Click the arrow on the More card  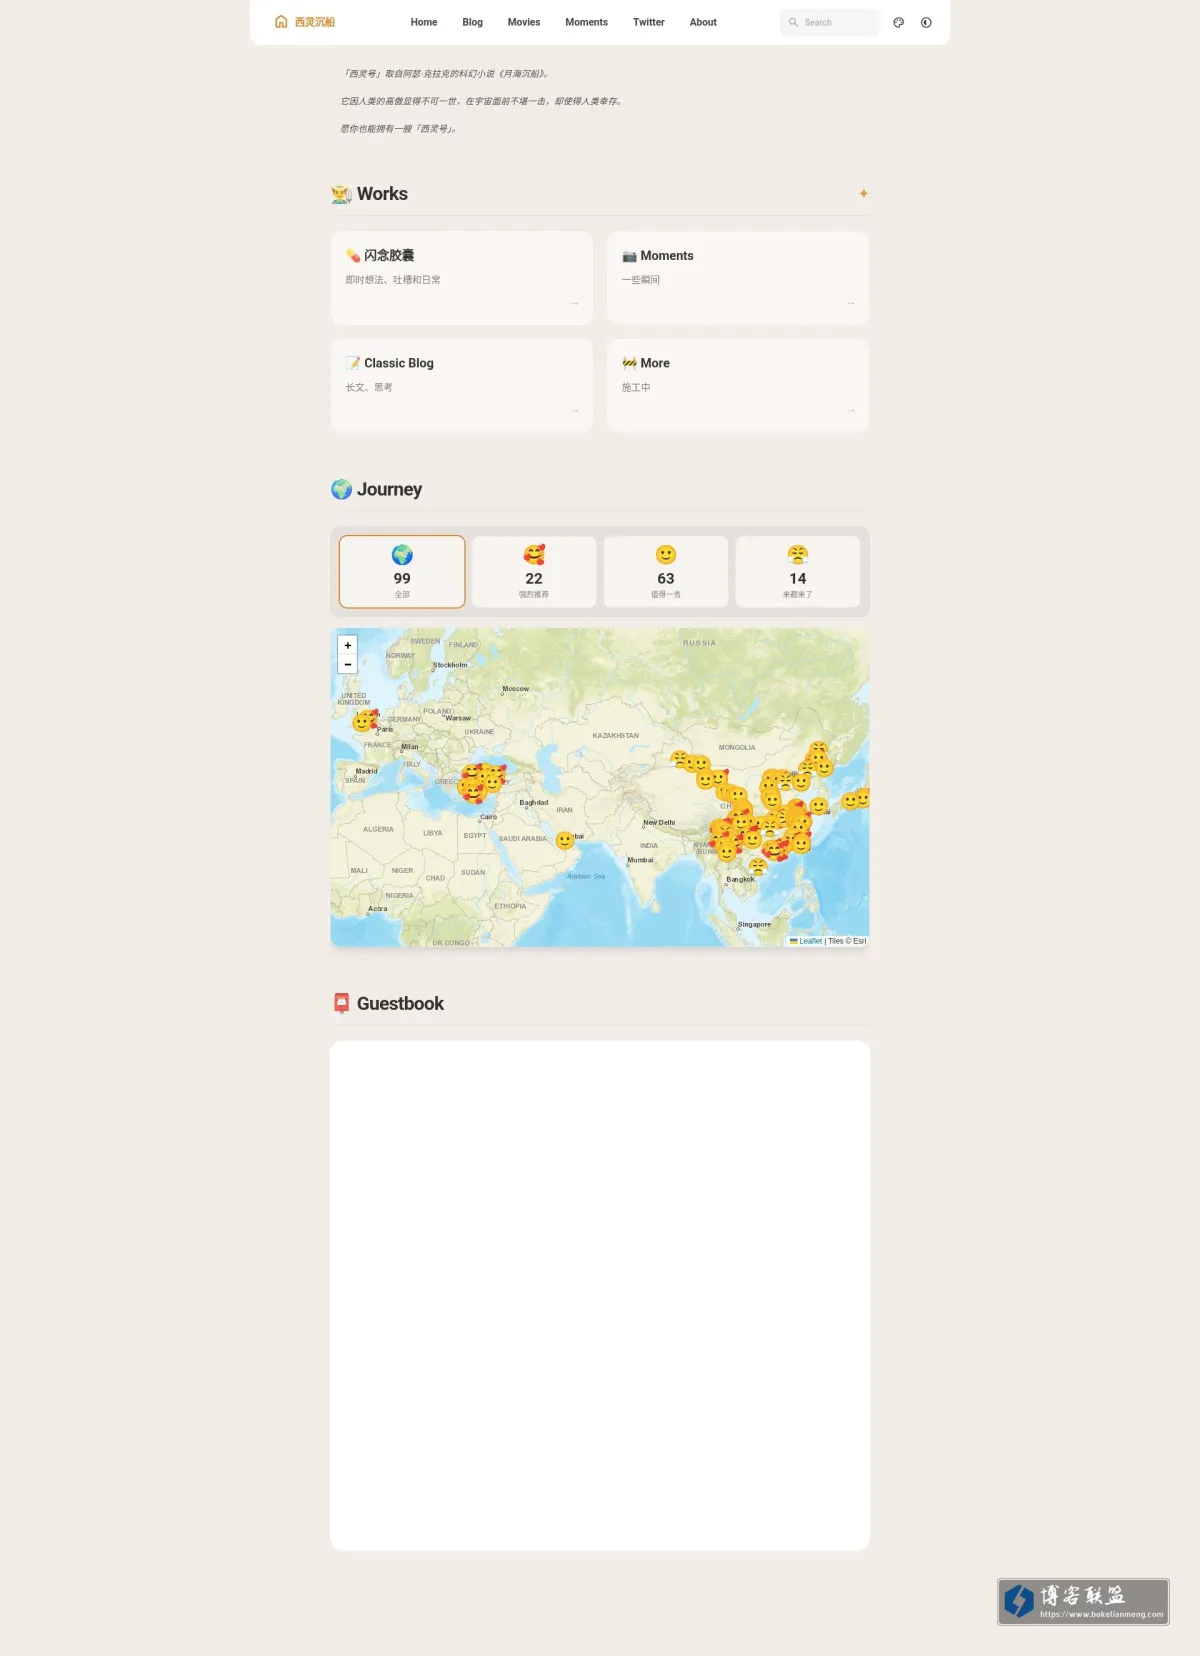pyautogui.click(x=851, y=410)
